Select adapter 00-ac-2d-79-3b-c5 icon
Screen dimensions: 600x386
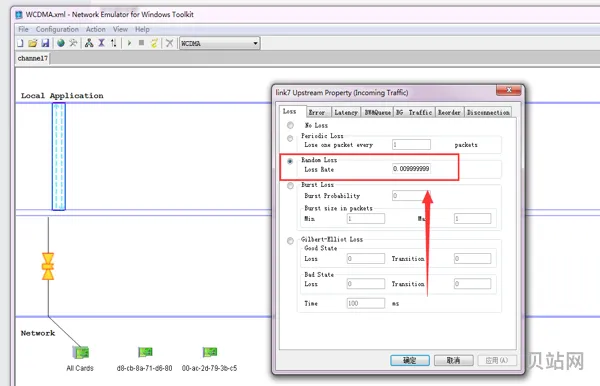click(210, 352)
